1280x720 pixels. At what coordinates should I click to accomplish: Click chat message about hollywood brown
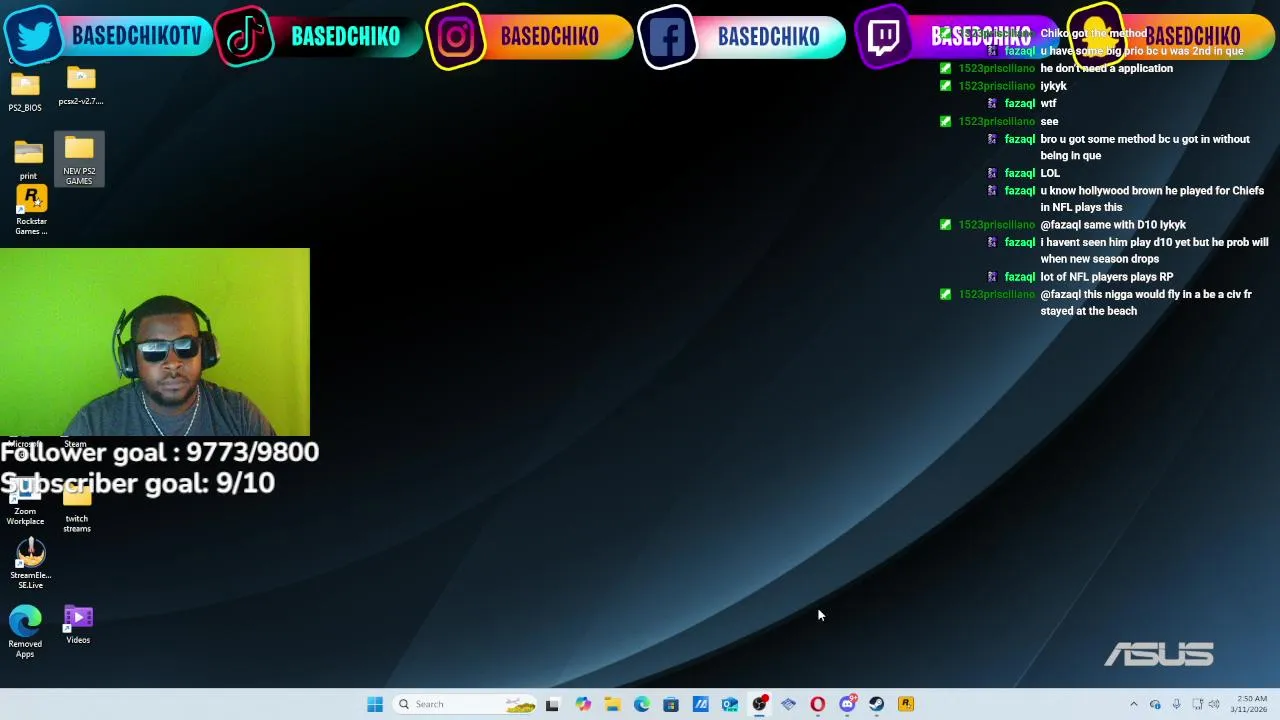pos(1152,199)
